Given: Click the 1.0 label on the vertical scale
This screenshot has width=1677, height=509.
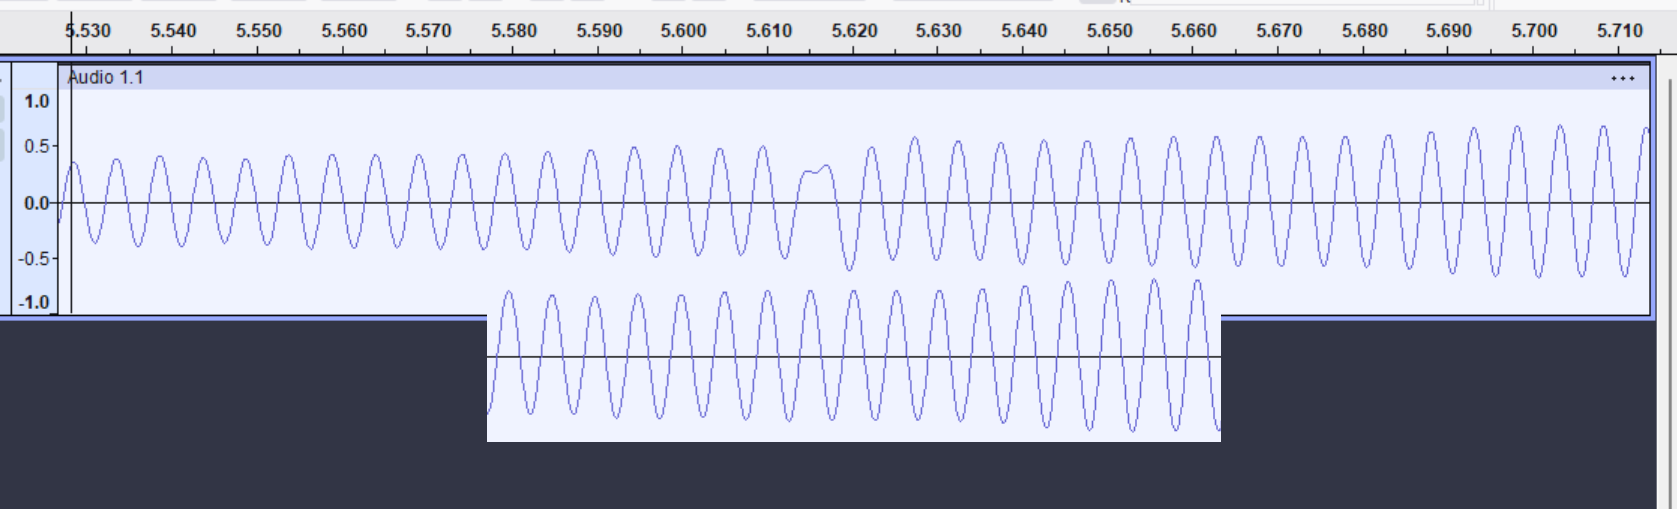Looking at the screenshot, I should [x=37, y=101].
